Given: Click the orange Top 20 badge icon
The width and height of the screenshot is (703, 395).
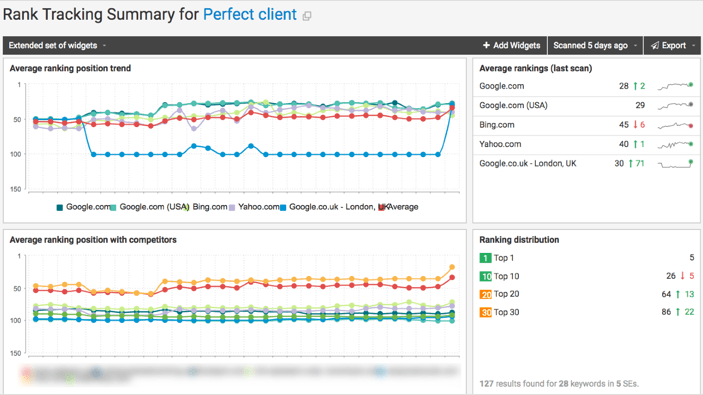Looking at the screenshot, I should [486, 294].
